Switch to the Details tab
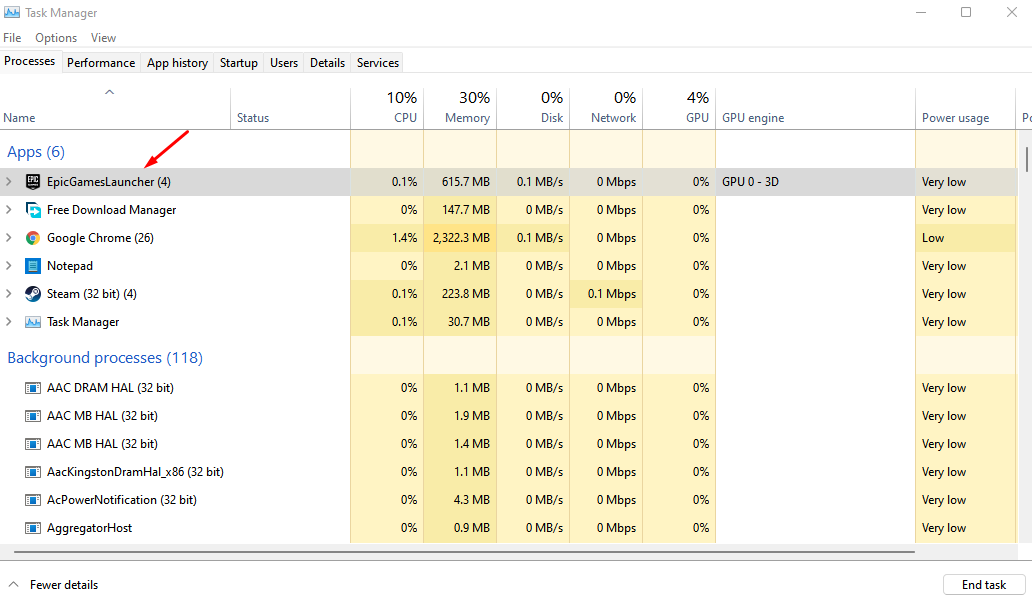 click(327, 63)
